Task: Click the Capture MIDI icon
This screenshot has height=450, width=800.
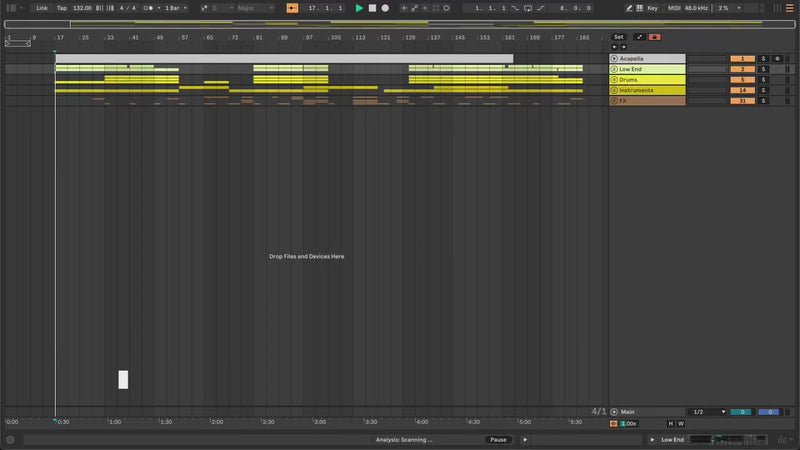Action: click(x=436, y=8)
